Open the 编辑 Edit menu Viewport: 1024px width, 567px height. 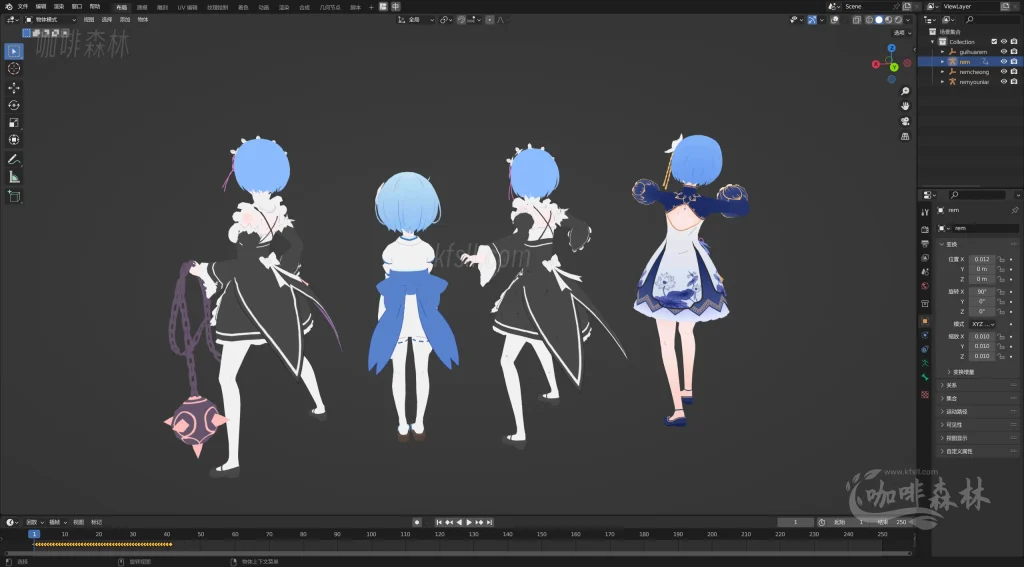[x=40, y=7]
